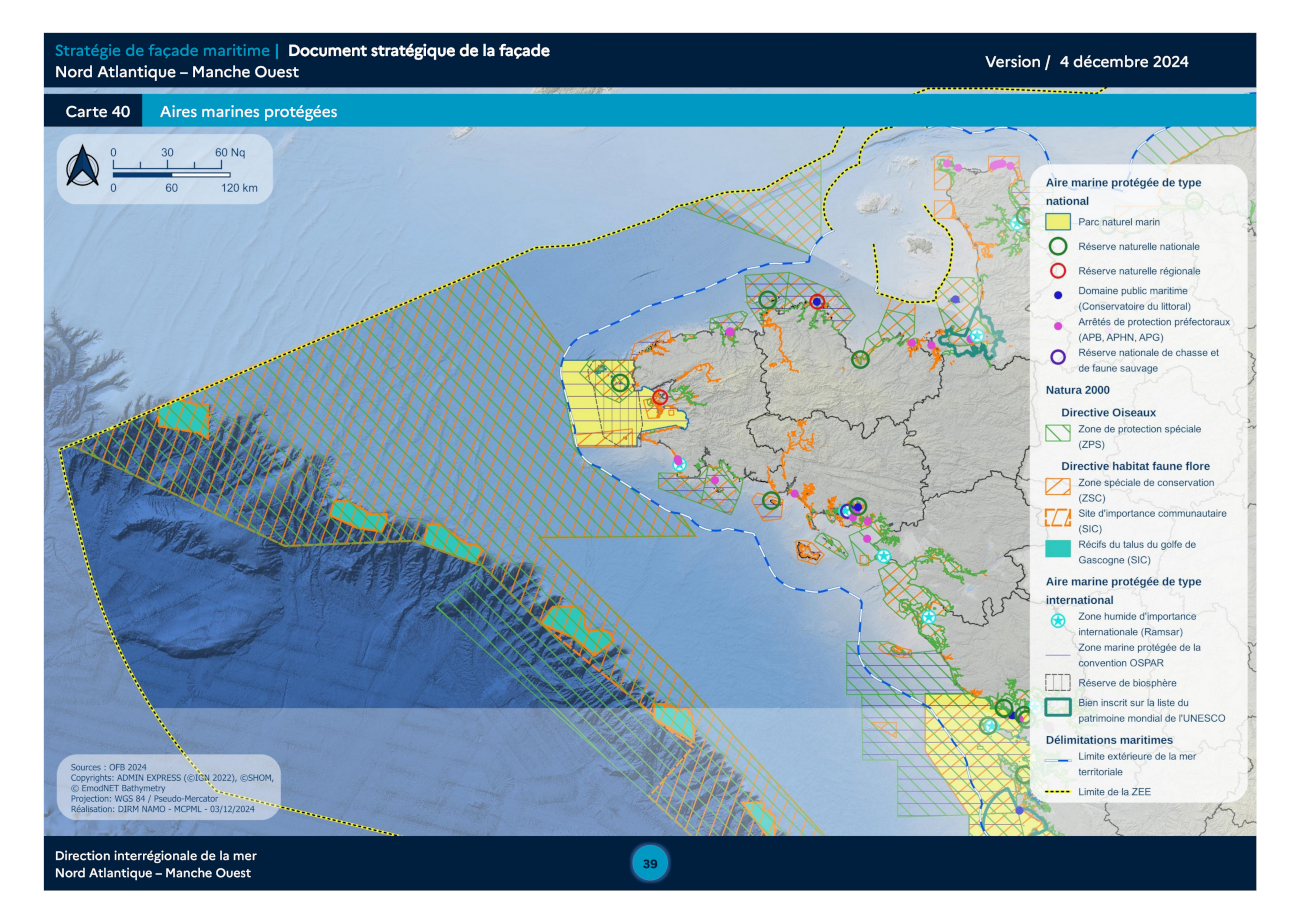Image resolution: width=1300 pixels, height=919 pixels.
Task: Click the Parc naturel marin yellow swatch
Action: pos(1057,221)
